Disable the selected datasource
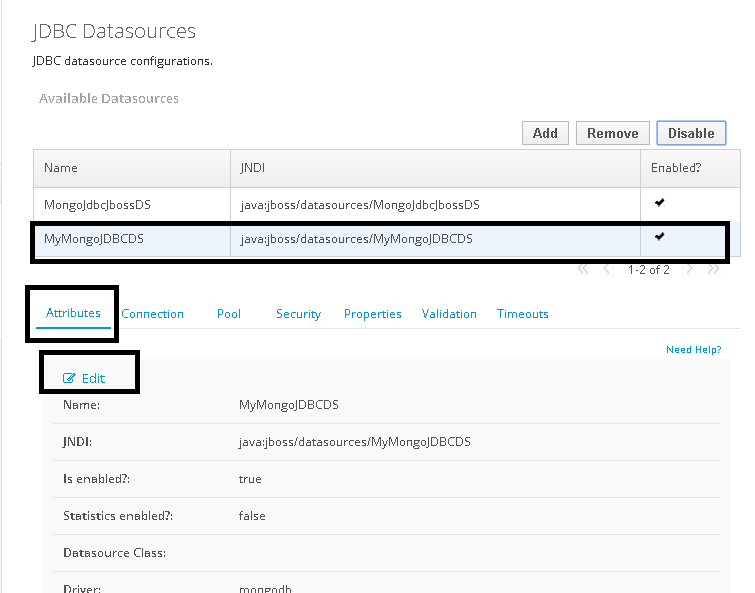This screenshot has height=593, width=755. pos(690,133)
